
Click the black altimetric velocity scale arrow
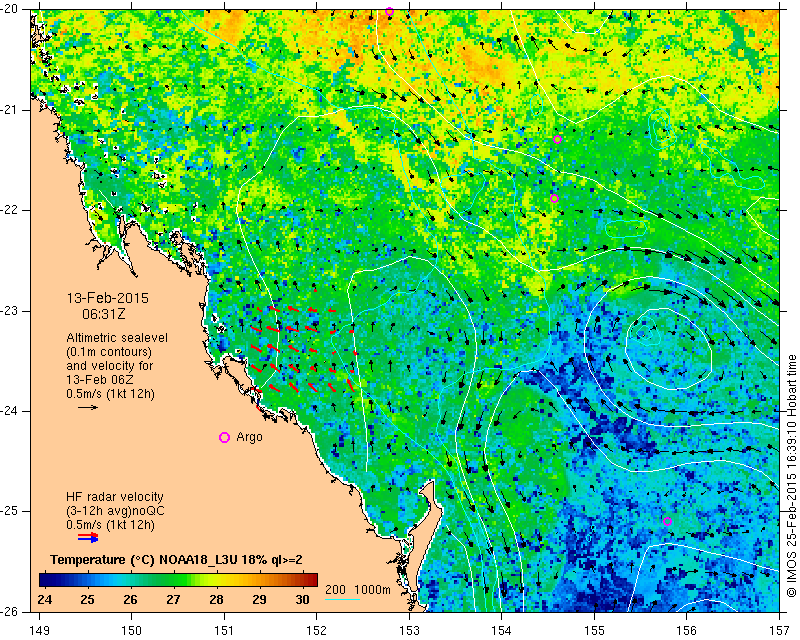pos(88,407)
